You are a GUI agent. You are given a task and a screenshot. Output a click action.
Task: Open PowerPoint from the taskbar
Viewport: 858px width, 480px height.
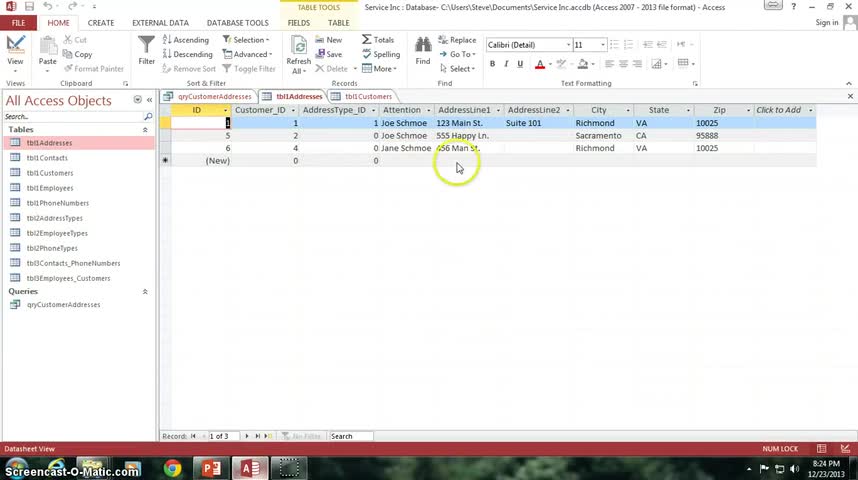[211, 469]
